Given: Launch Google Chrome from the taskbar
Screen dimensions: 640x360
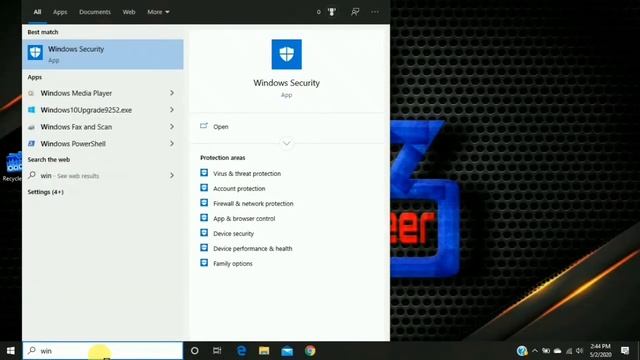Looking at the screenshot, I should click(x=310, y=351).
